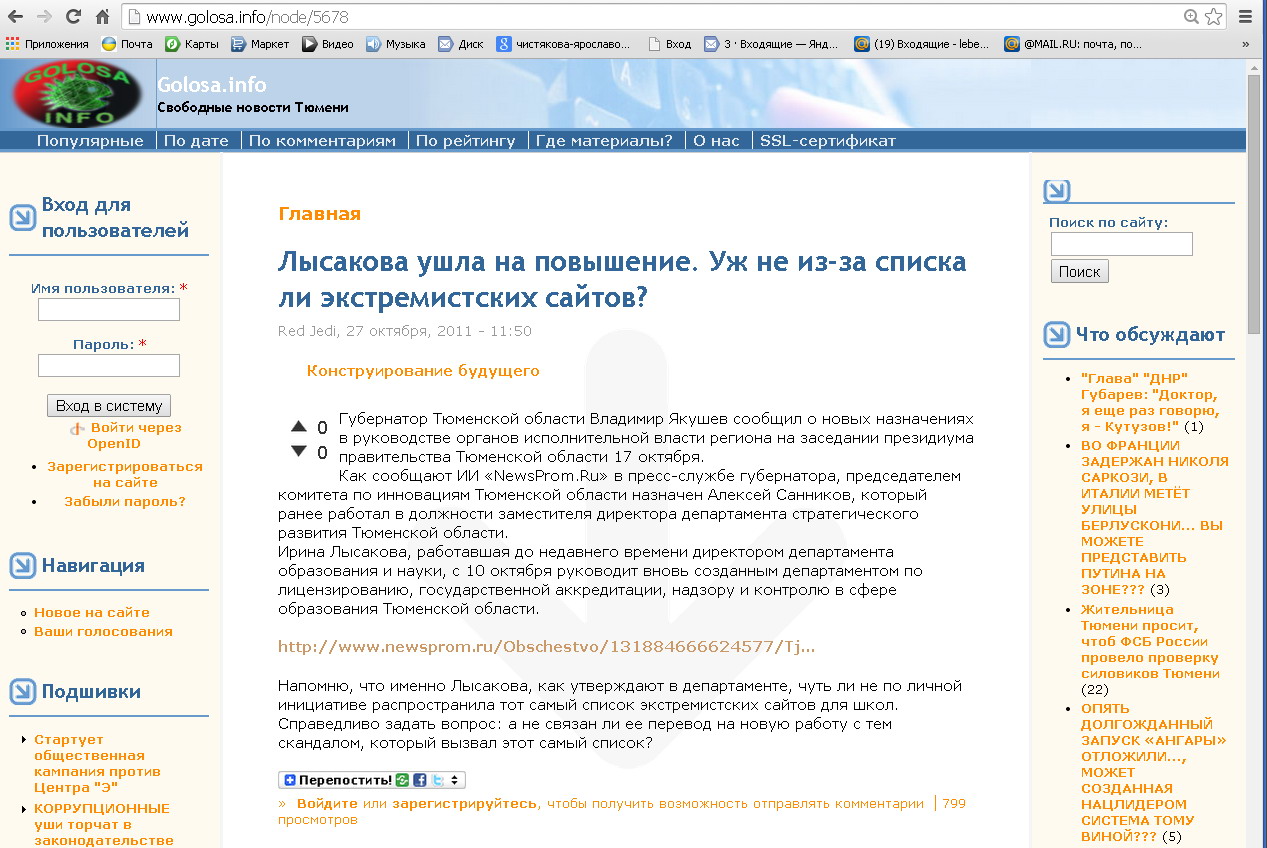Open Приложения apps bookmark

[47, 44]
